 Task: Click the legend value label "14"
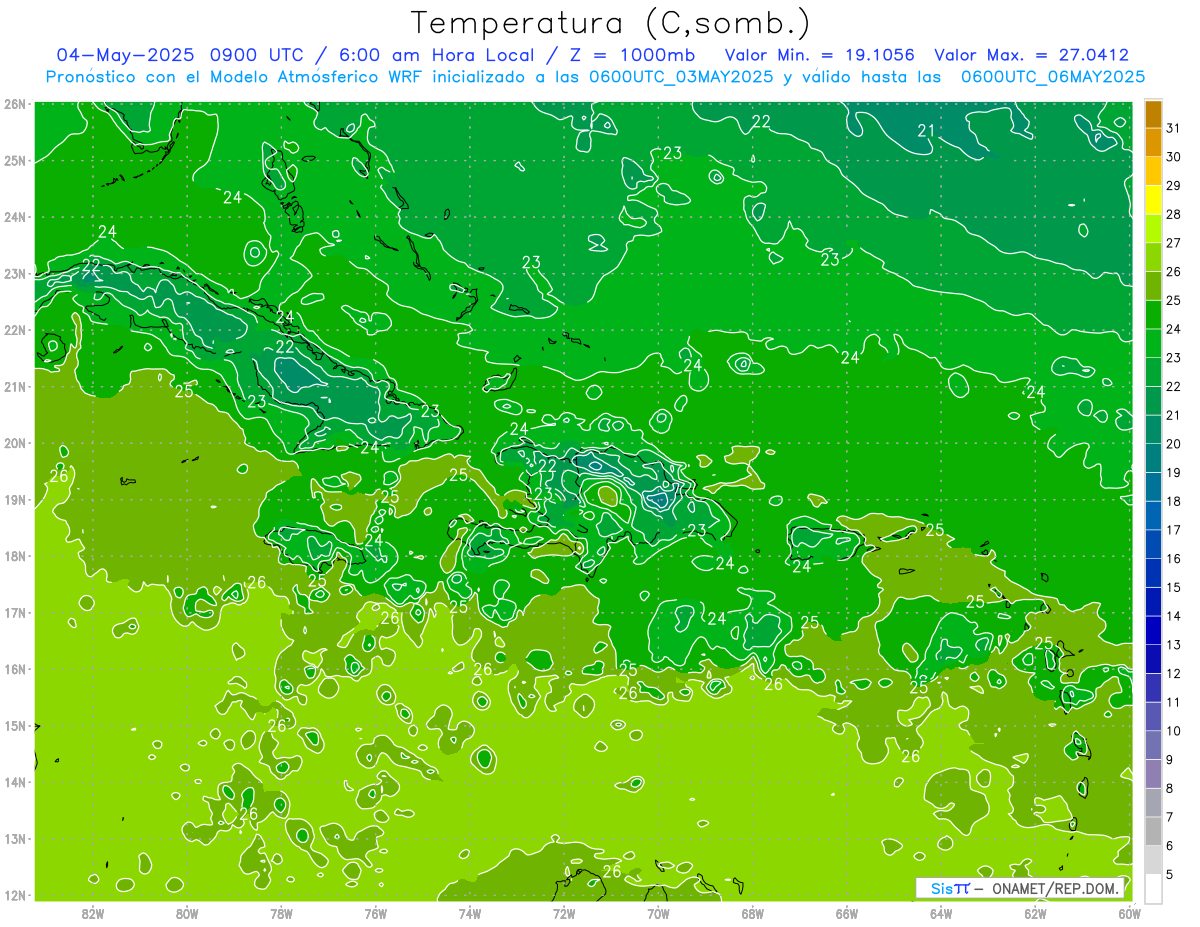pyautogui.click(x=1174, y=616)
